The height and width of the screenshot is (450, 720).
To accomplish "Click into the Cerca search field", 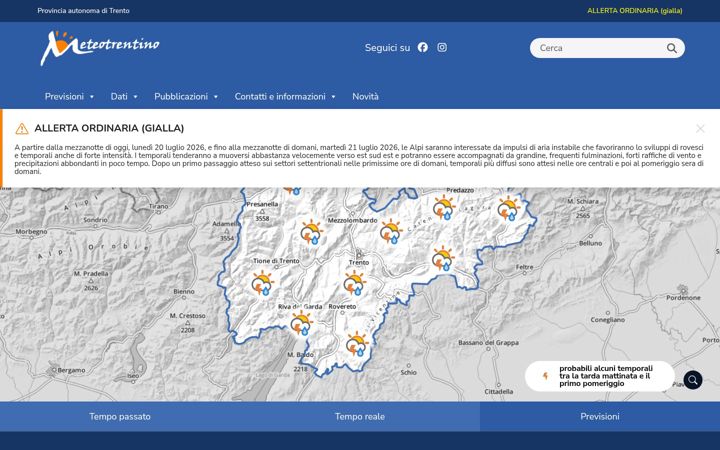I will [607, 48].
